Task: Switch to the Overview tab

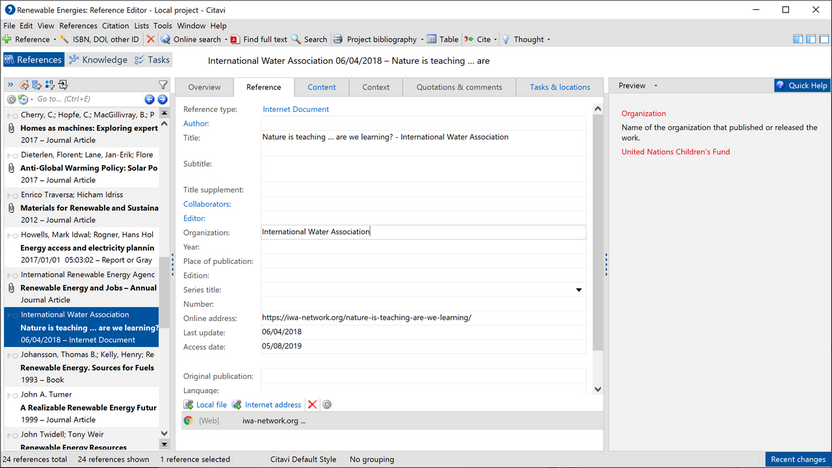Action: 204,87
